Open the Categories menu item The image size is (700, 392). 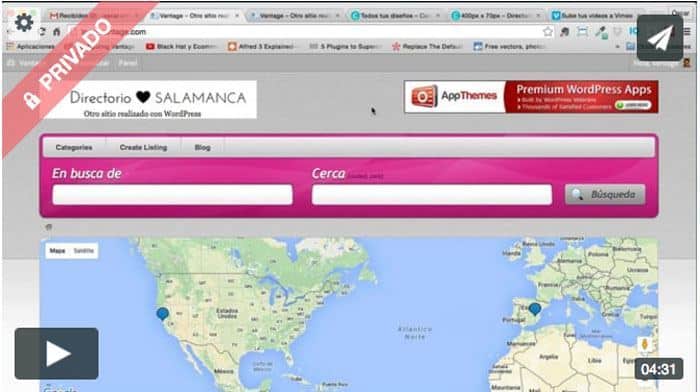point(74,147)
